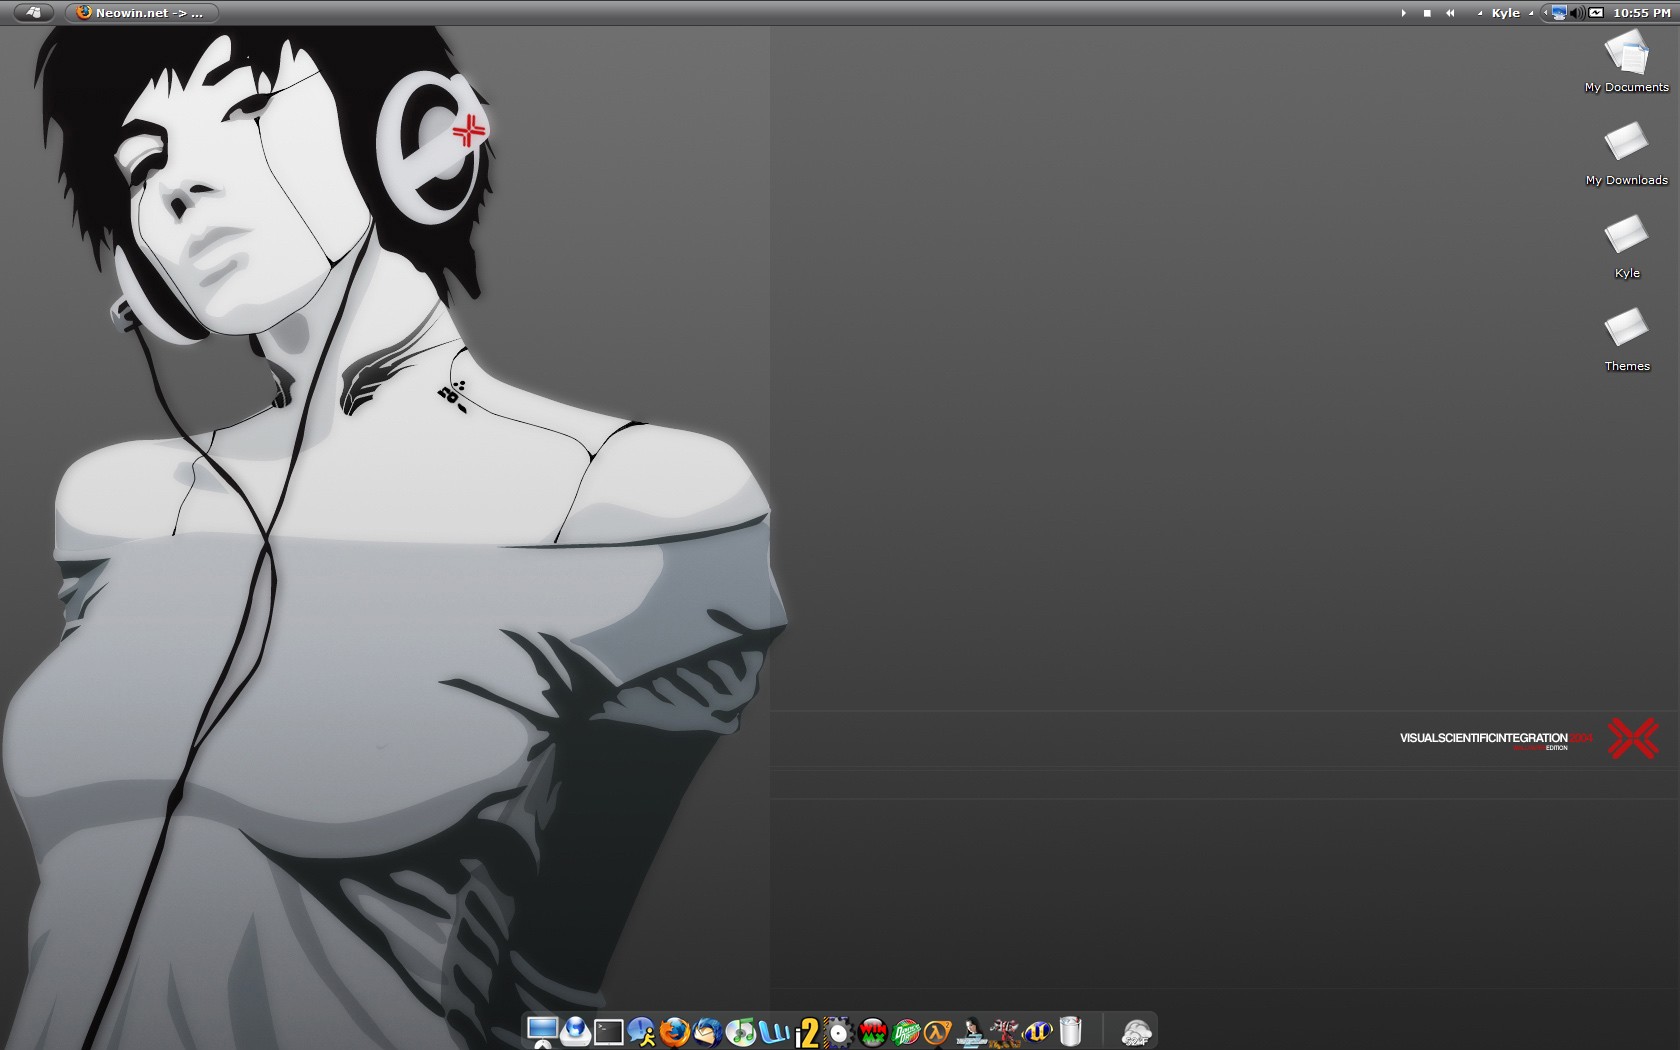Open the Microsoft Word dock icon
Screen dimensions: 1680x1050
click(774, 1031)
